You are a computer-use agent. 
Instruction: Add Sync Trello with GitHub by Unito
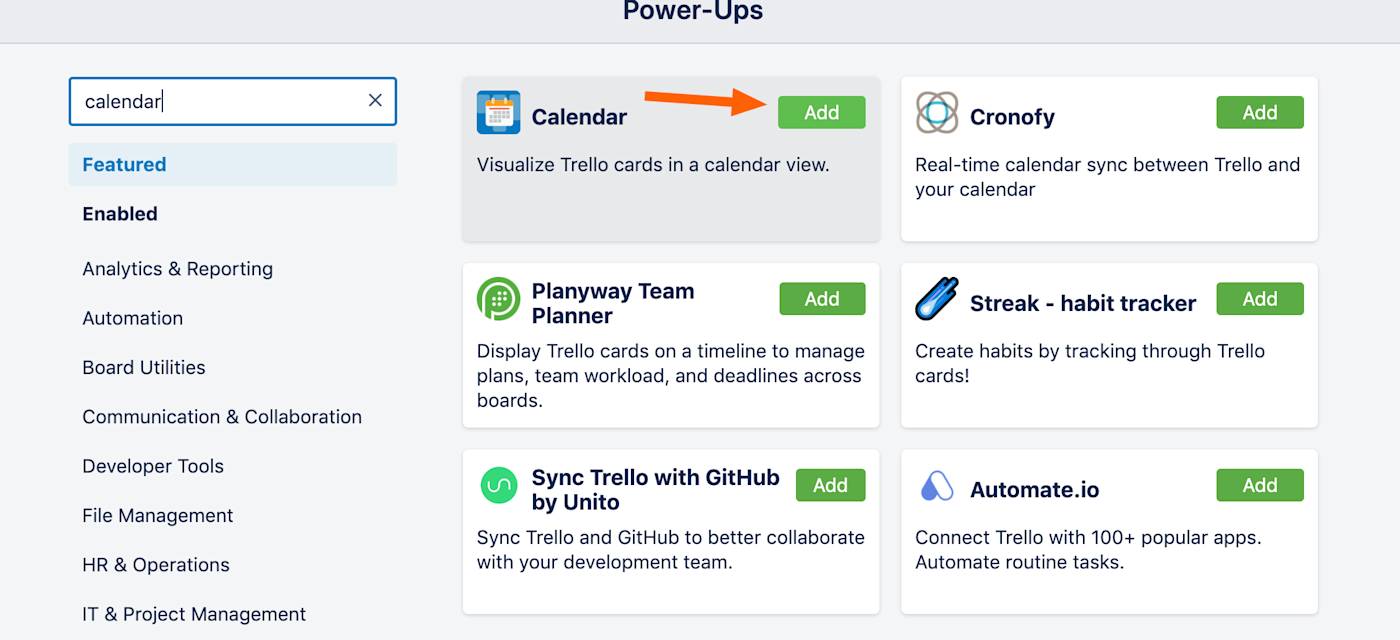point(830,485)
